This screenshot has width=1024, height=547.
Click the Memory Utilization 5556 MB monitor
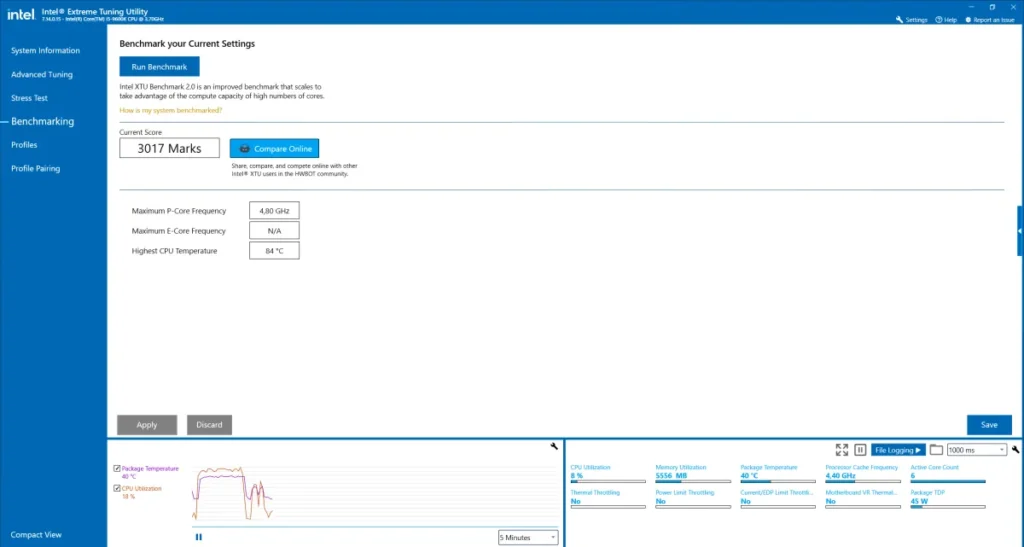[692, 473]
